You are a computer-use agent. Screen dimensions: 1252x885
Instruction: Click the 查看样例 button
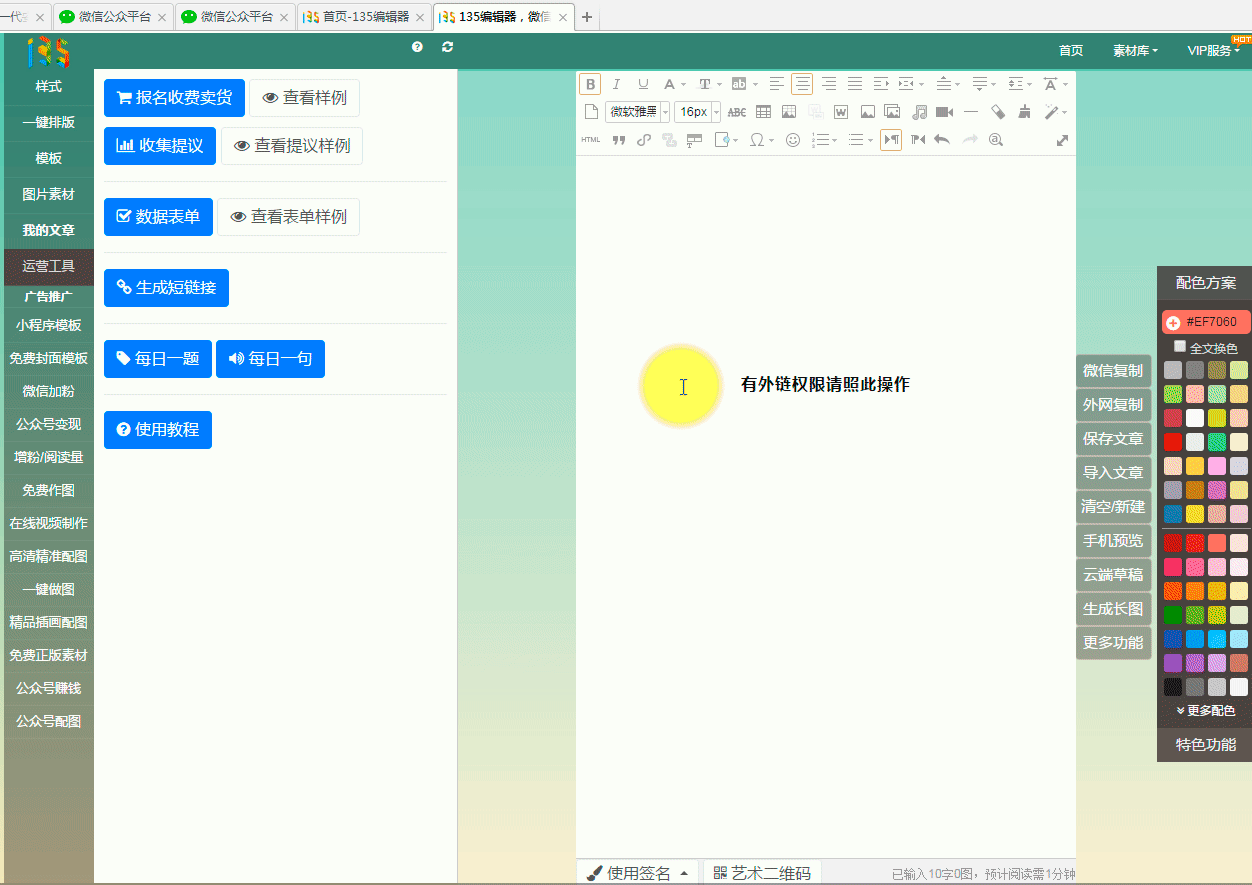[x=304, y=98]
